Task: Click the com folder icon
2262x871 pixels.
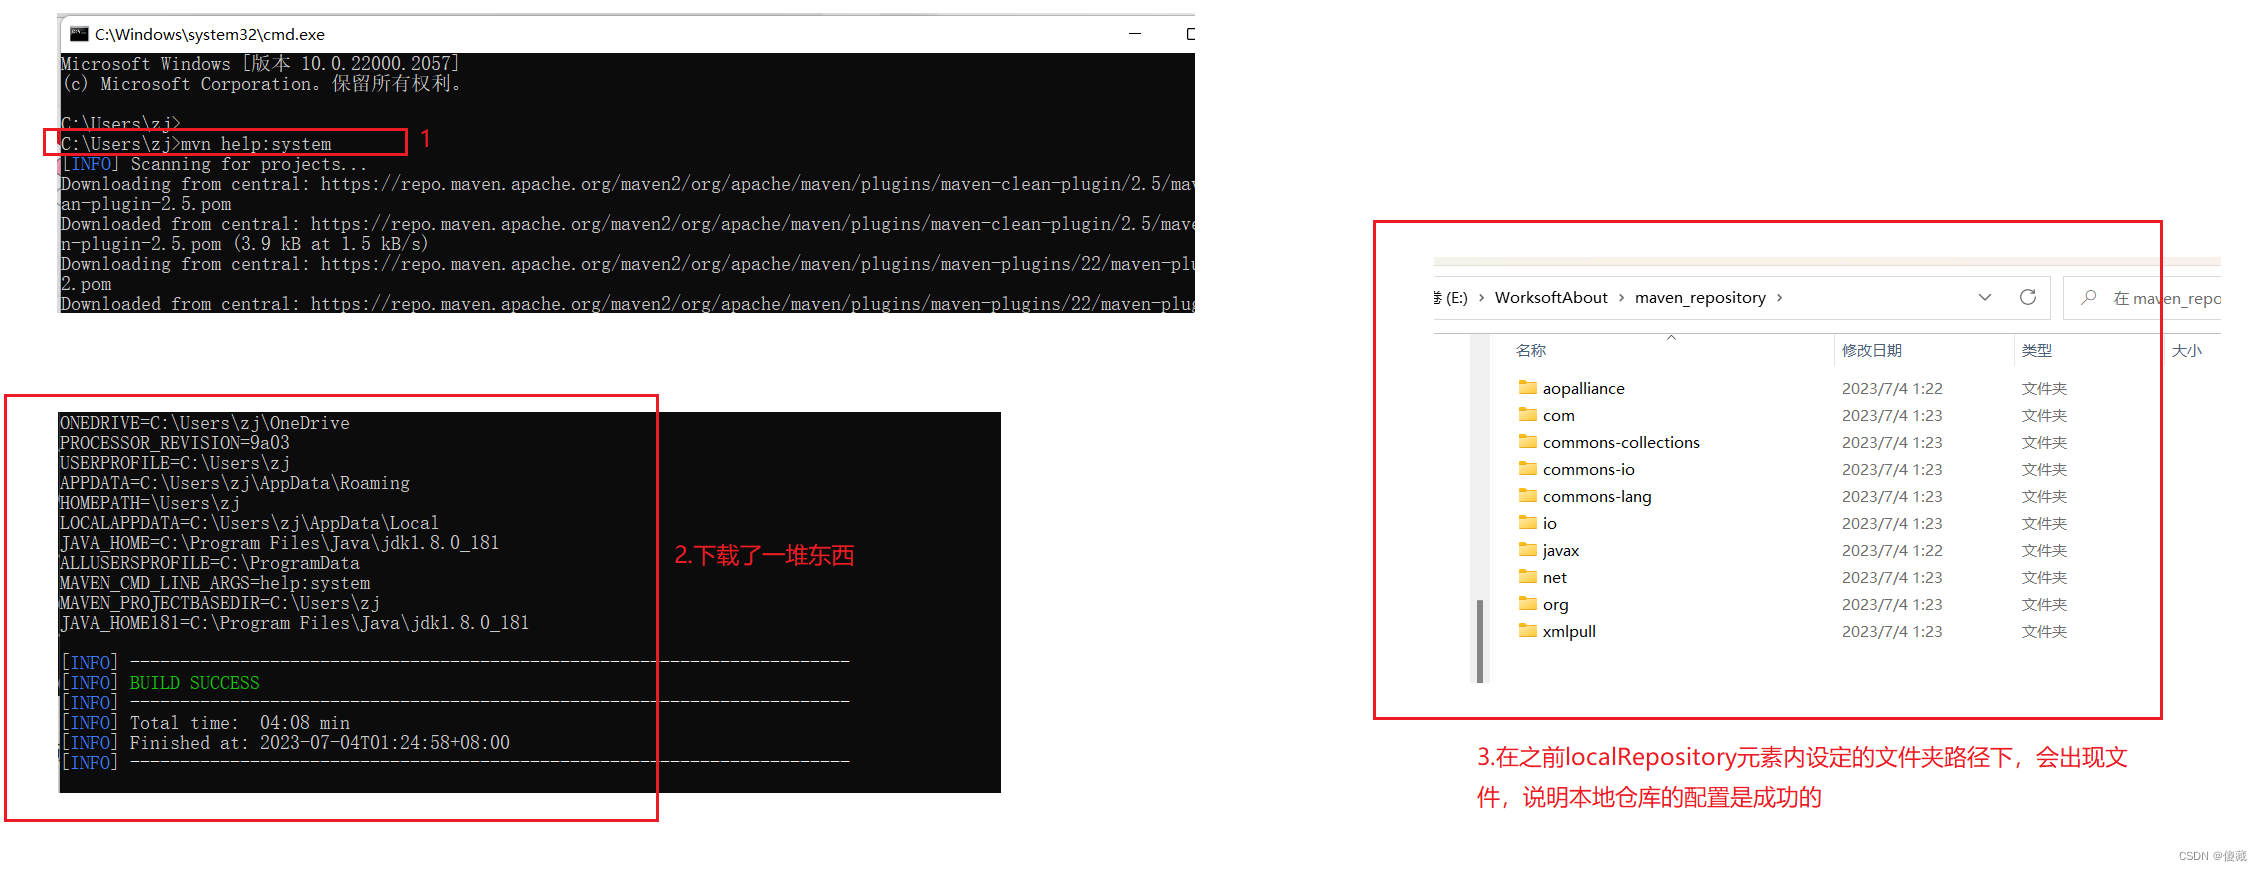Action: click(1528, 414)
